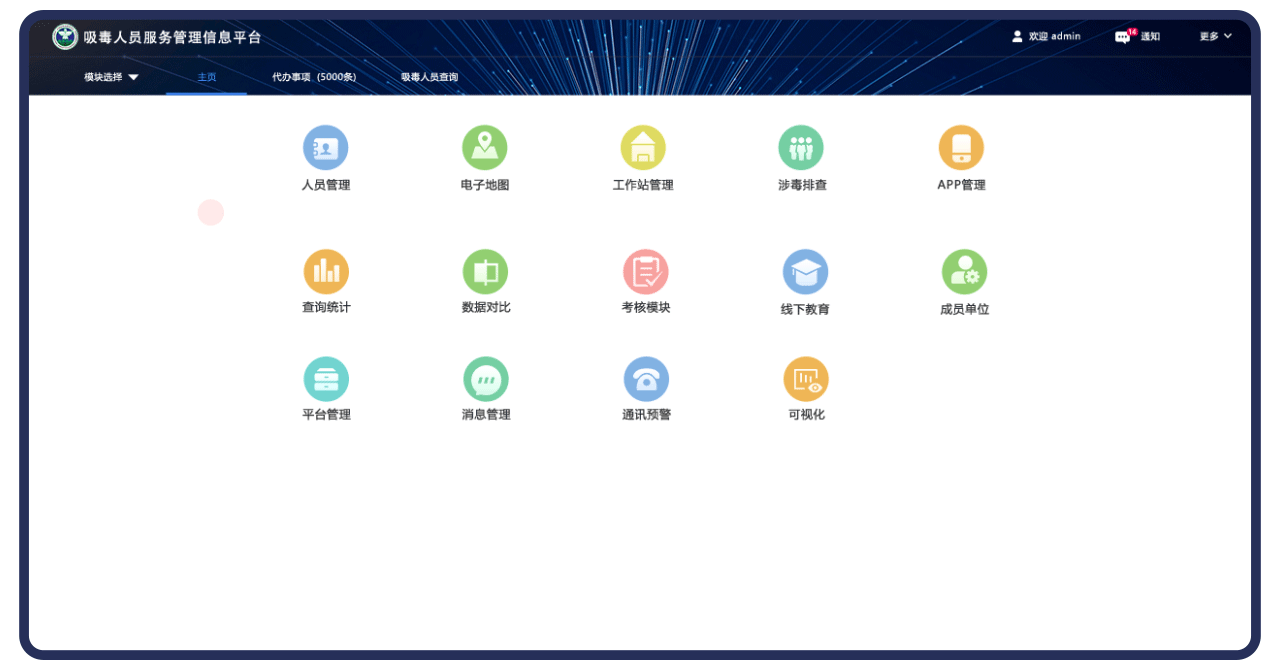
Task: Click the 成员单位 label text
Action: point(964,309)
